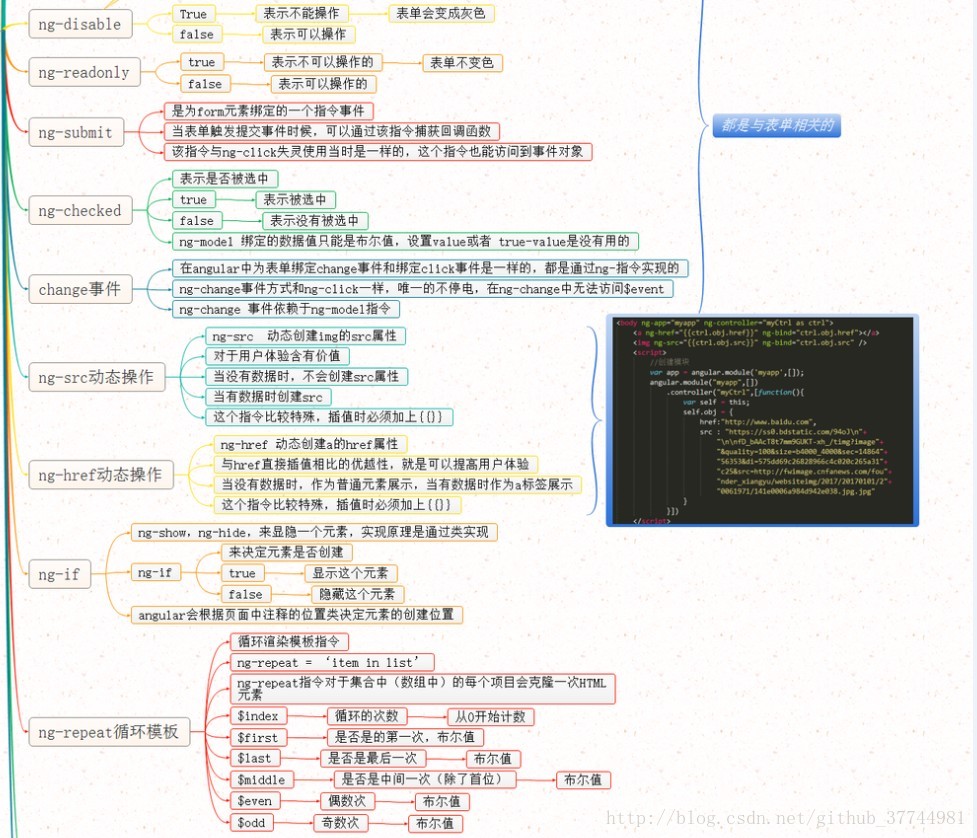Click ng-model 绑定的数据值只能是布尔值 node

[x=405, y=241]
